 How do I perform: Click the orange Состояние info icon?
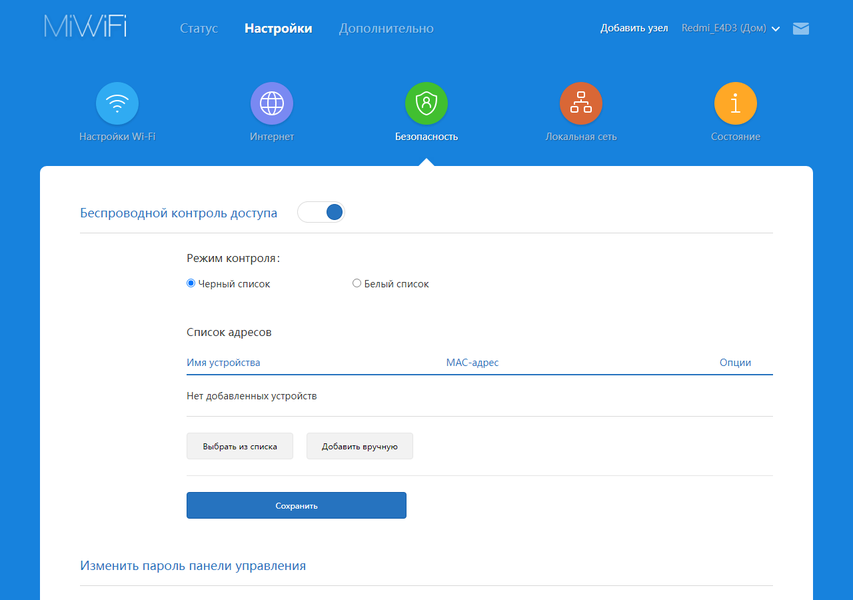pyautogui.click(x=735, y=103)
